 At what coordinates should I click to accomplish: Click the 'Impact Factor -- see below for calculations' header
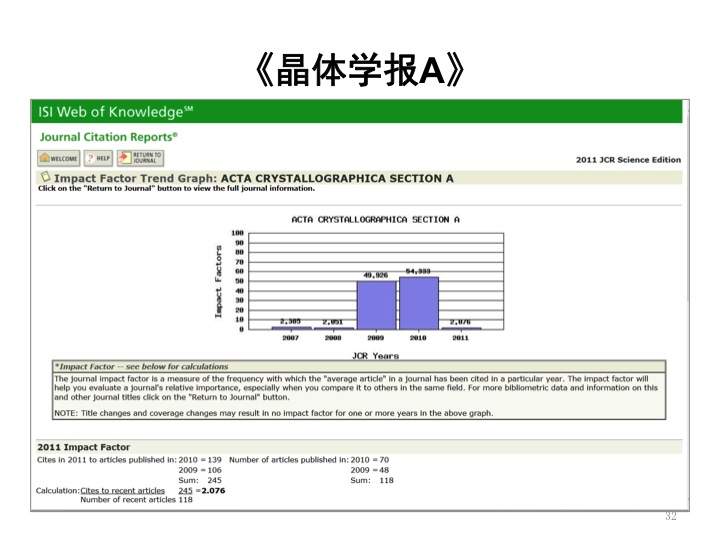click(141, 366)
